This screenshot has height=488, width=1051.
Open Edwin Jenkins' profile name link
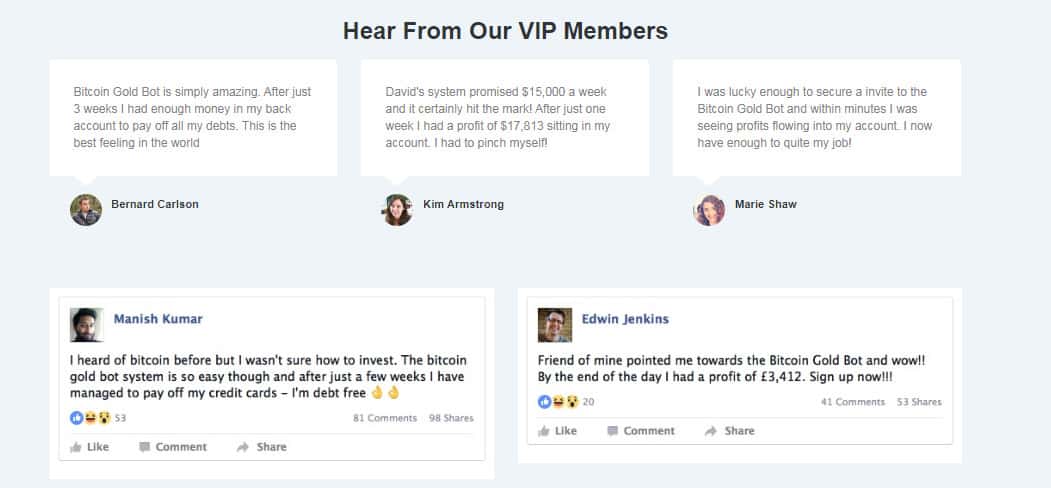(x=625, y=319)
